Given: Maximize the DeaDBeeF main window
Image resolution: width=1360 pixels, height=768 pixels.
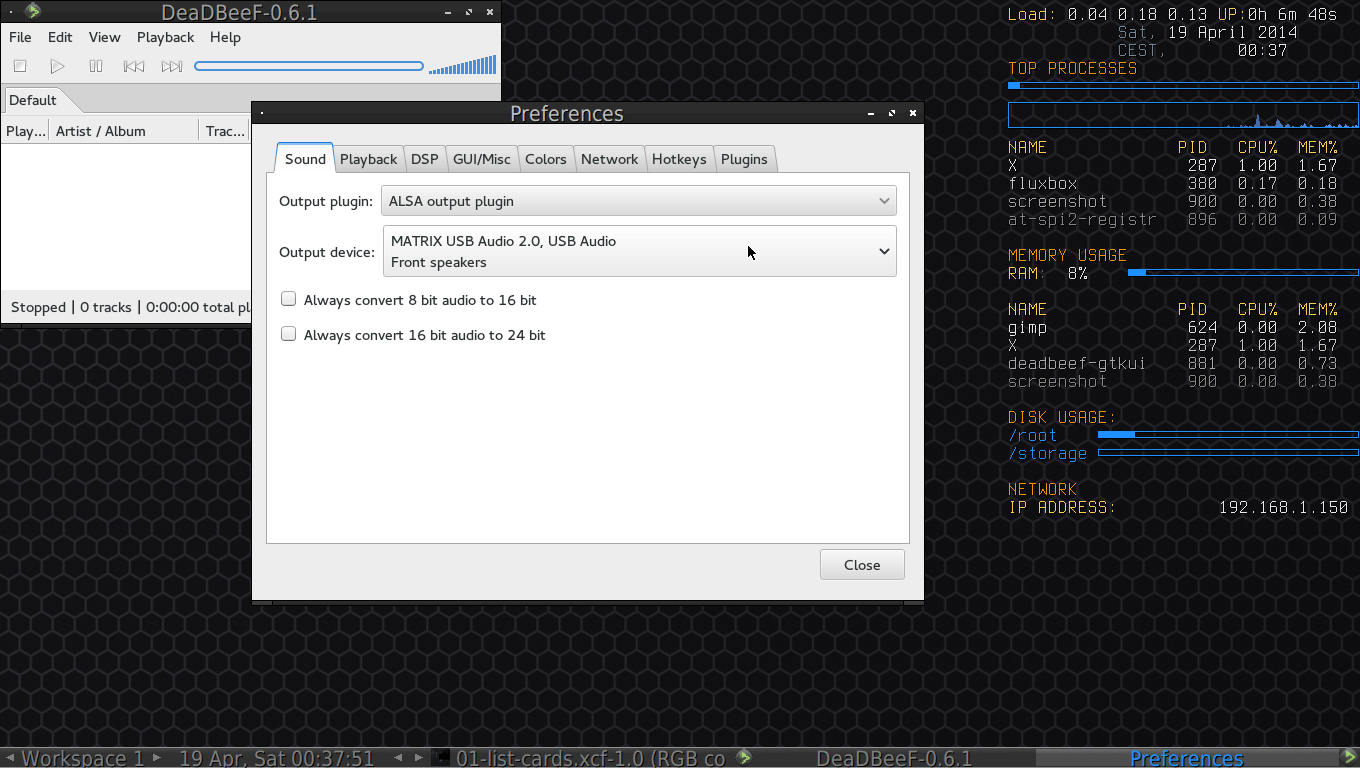Looking at the screenshot, I should 469,13.
